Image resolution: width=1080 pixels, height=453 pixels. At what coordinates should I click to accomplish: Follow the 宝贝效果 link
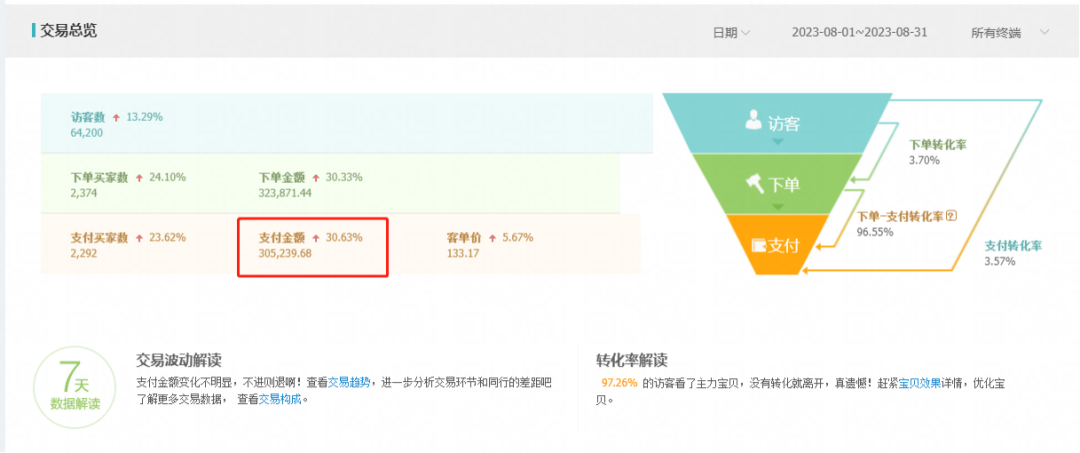click(918, 382)
